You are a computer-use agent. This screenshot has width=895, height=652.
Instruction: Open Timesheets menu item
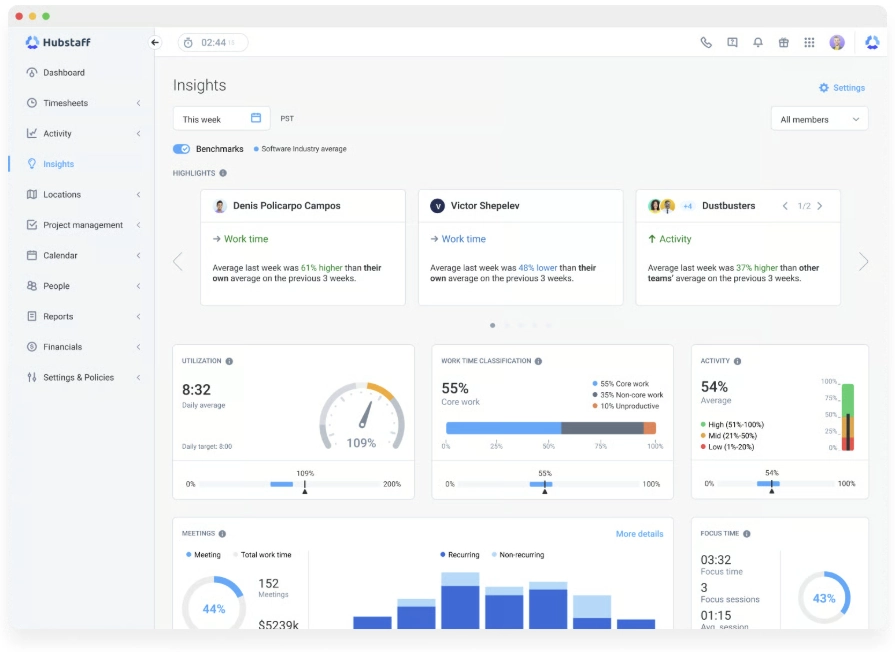(x=66, y=103)
